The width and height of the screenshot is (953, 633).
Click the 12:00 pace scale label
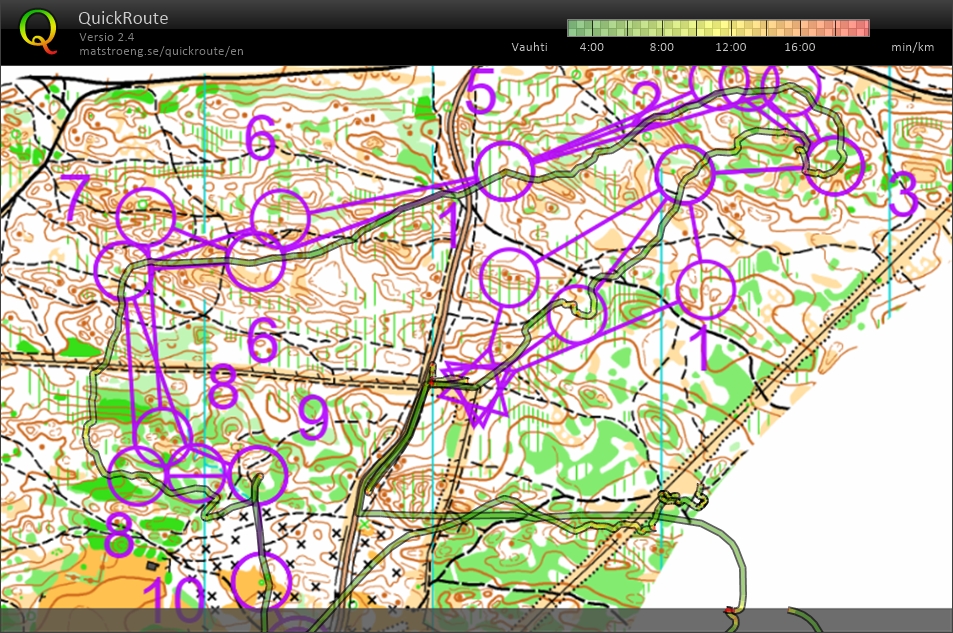click(x=731, y=47)
